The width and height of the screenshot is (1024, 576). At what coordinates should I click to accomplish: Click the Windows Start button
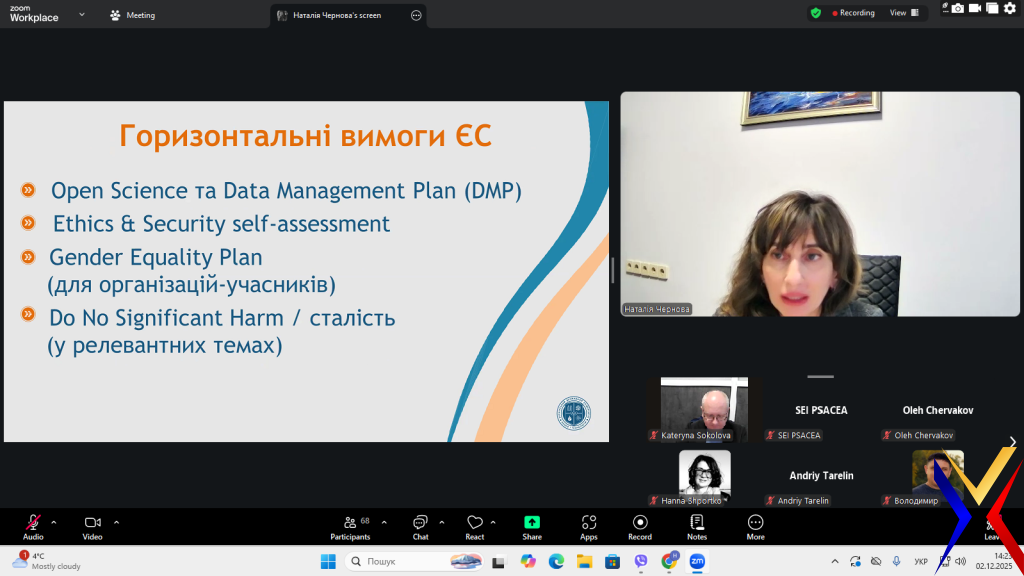pyautogui.click(x=328, y=561)
